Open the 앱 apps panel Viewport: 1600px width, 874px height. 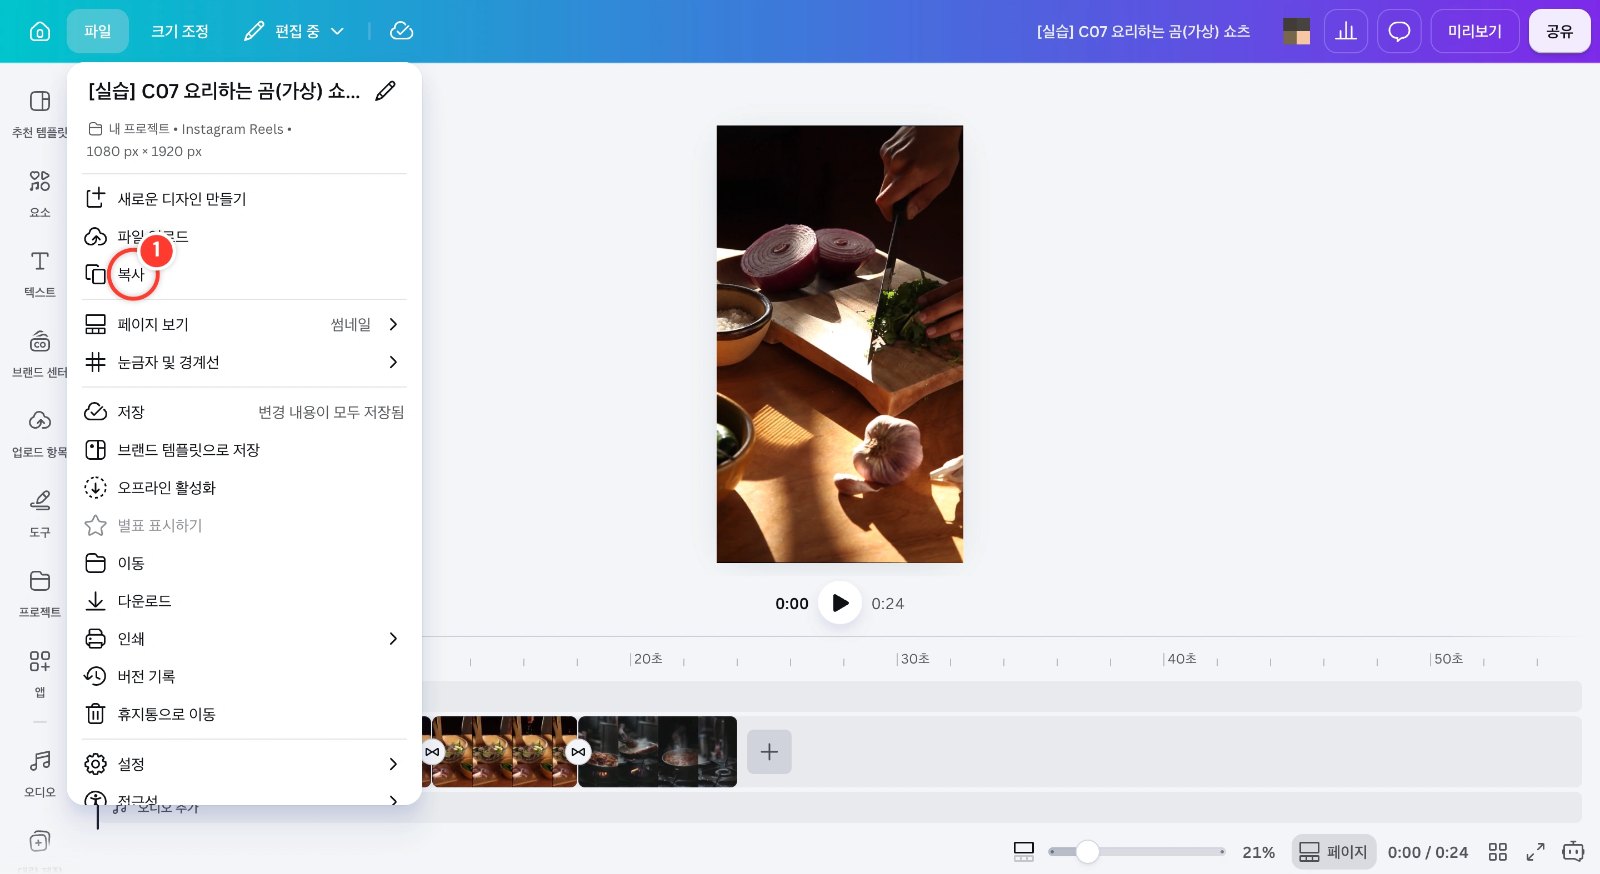pyautogui.click(x=40, y=674)
